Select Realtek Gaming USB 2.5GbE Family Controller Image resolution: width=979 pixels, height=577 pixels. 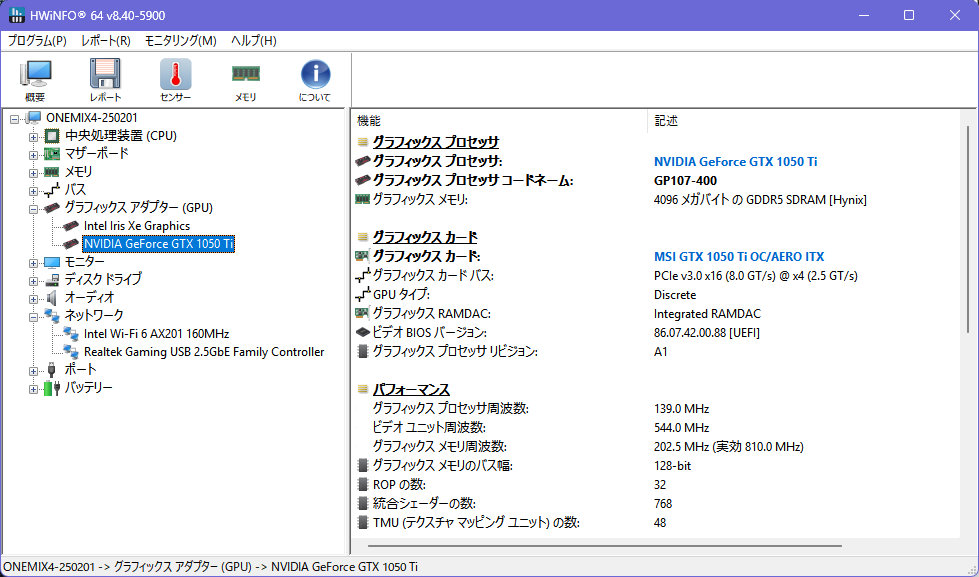click(x=204, y=352)
